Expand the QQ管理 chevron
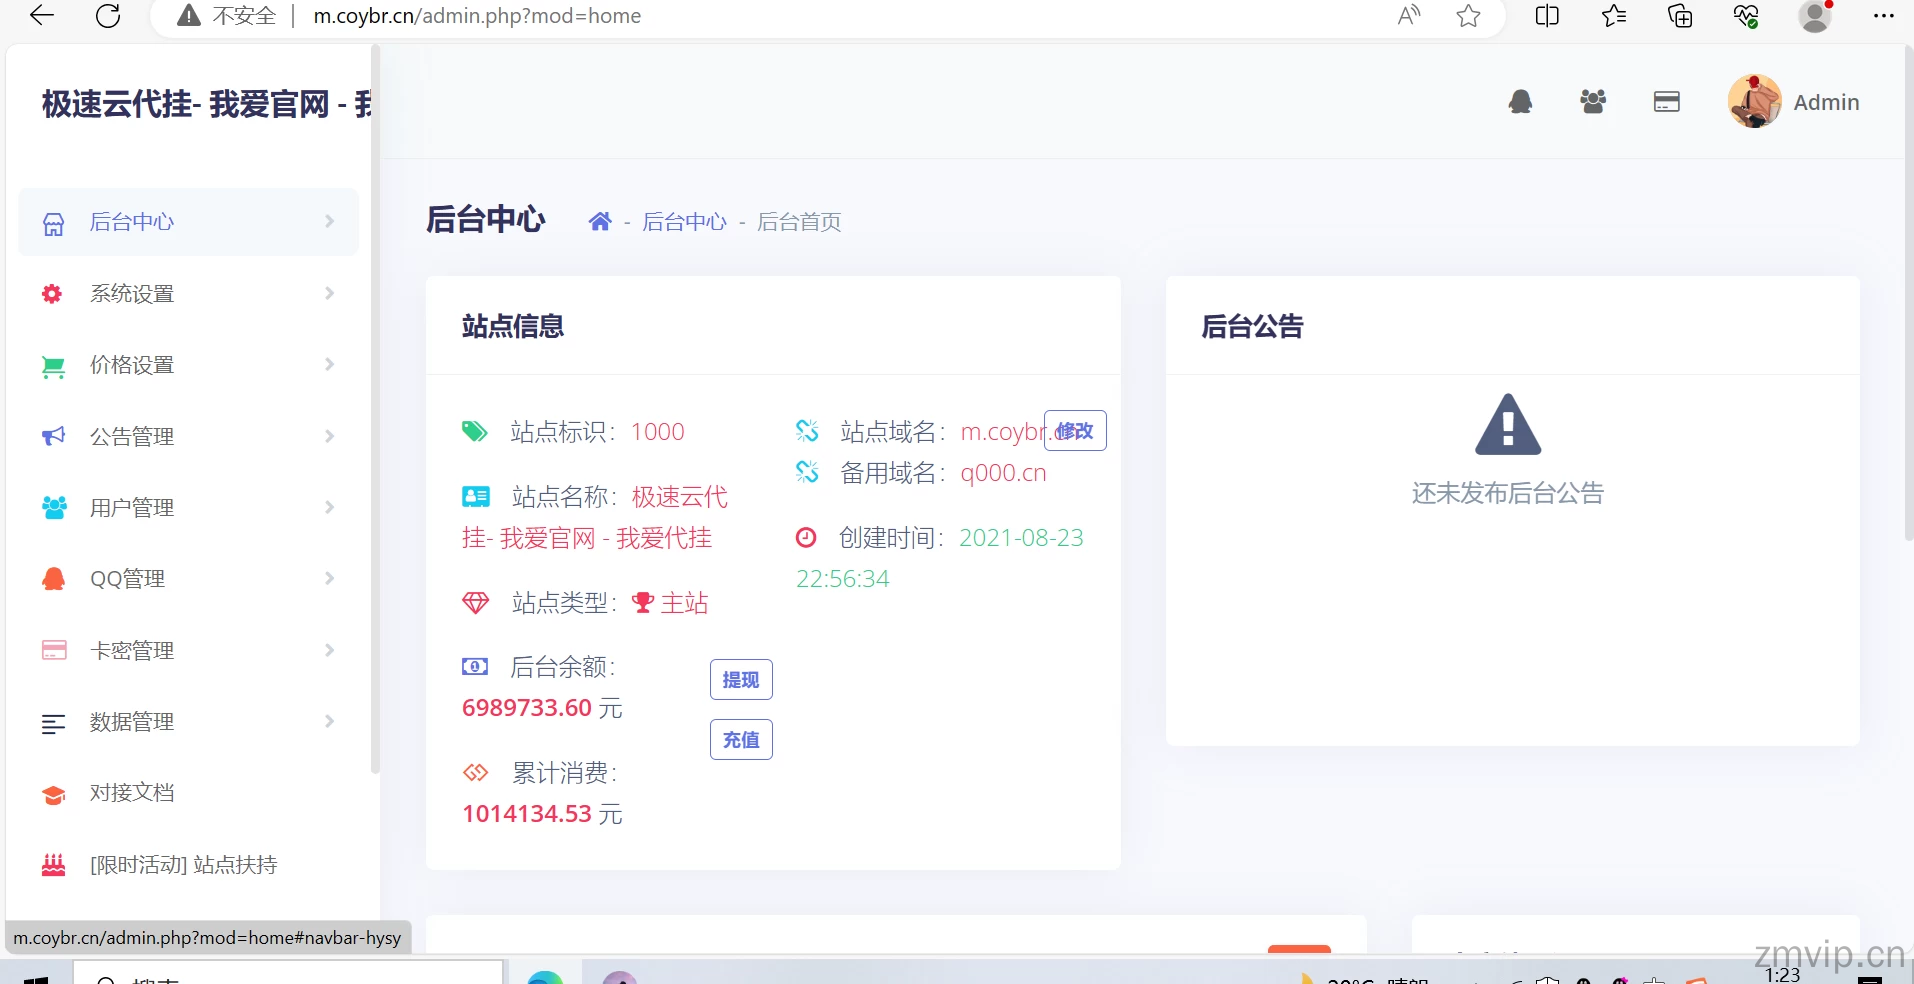 point(329,578)
